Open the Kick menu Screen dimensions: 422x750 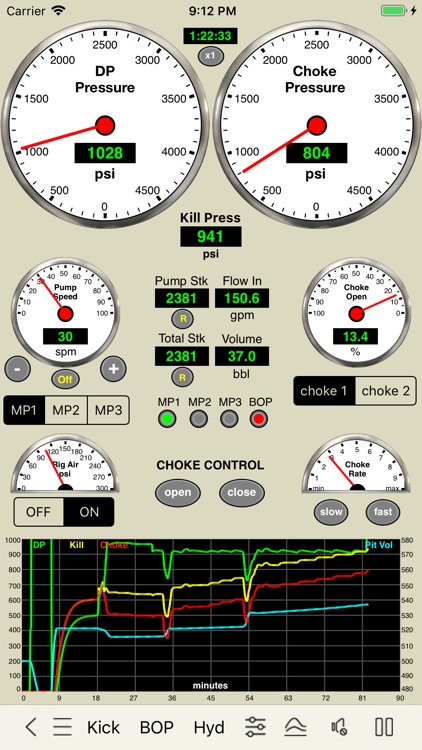pyautogui.click(x=103, y=728)
